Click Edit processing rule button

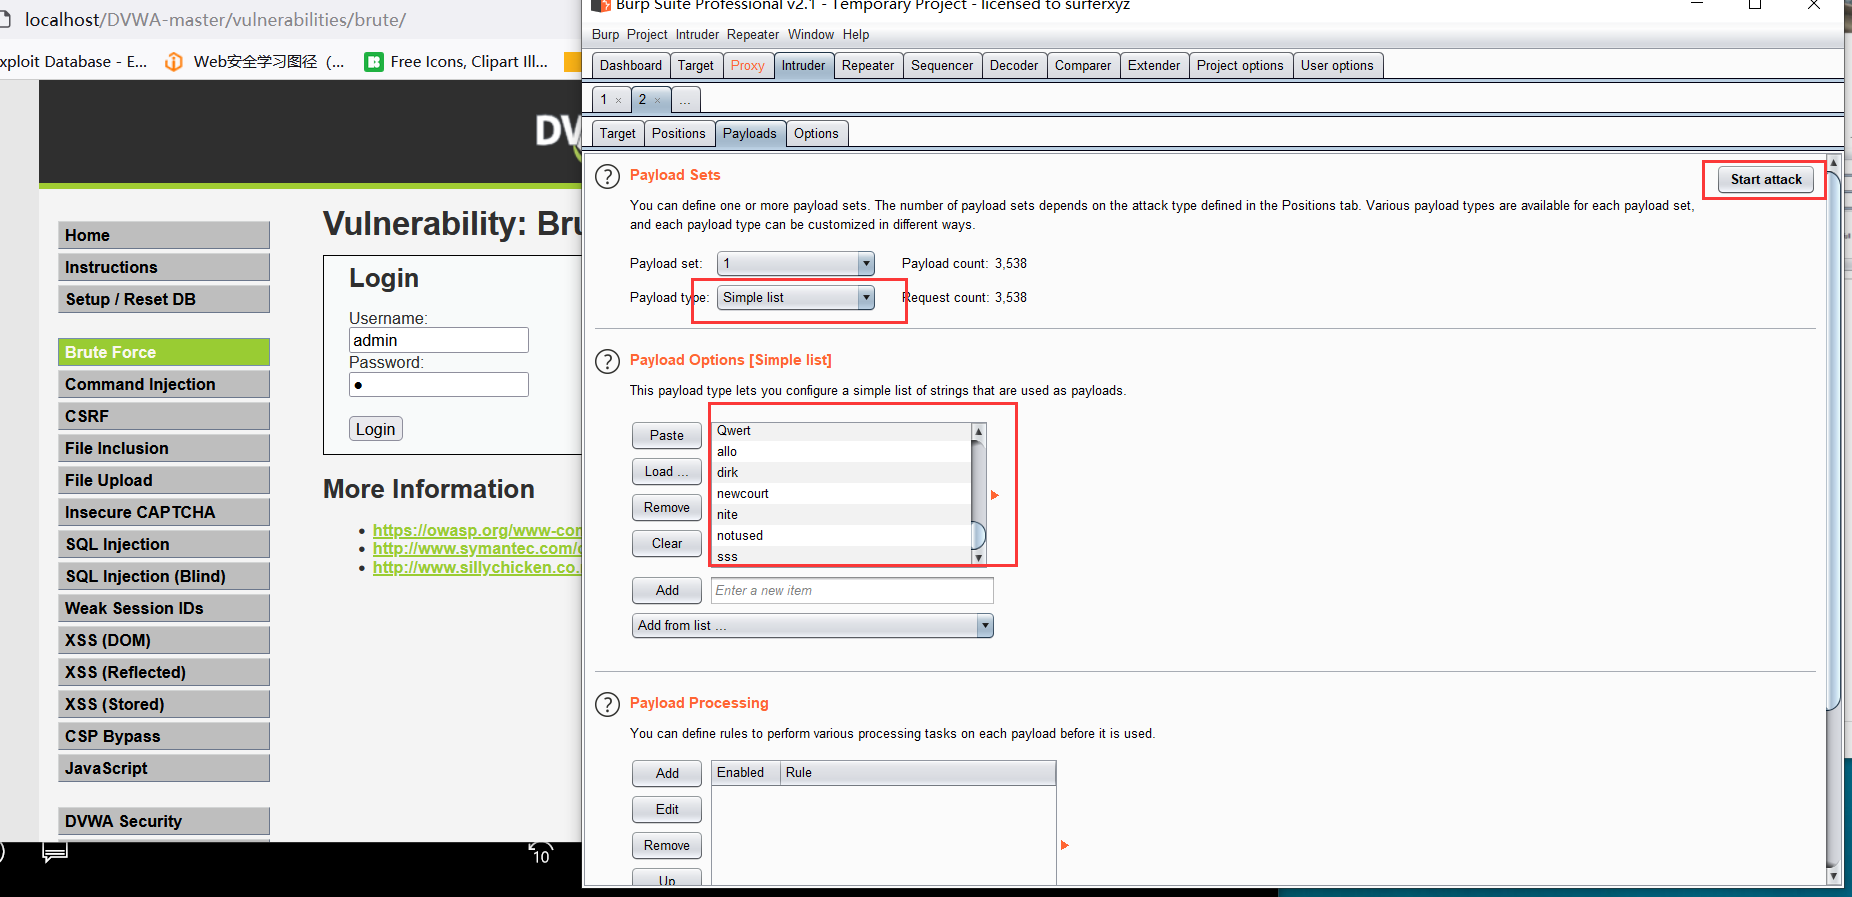point(667,810)
